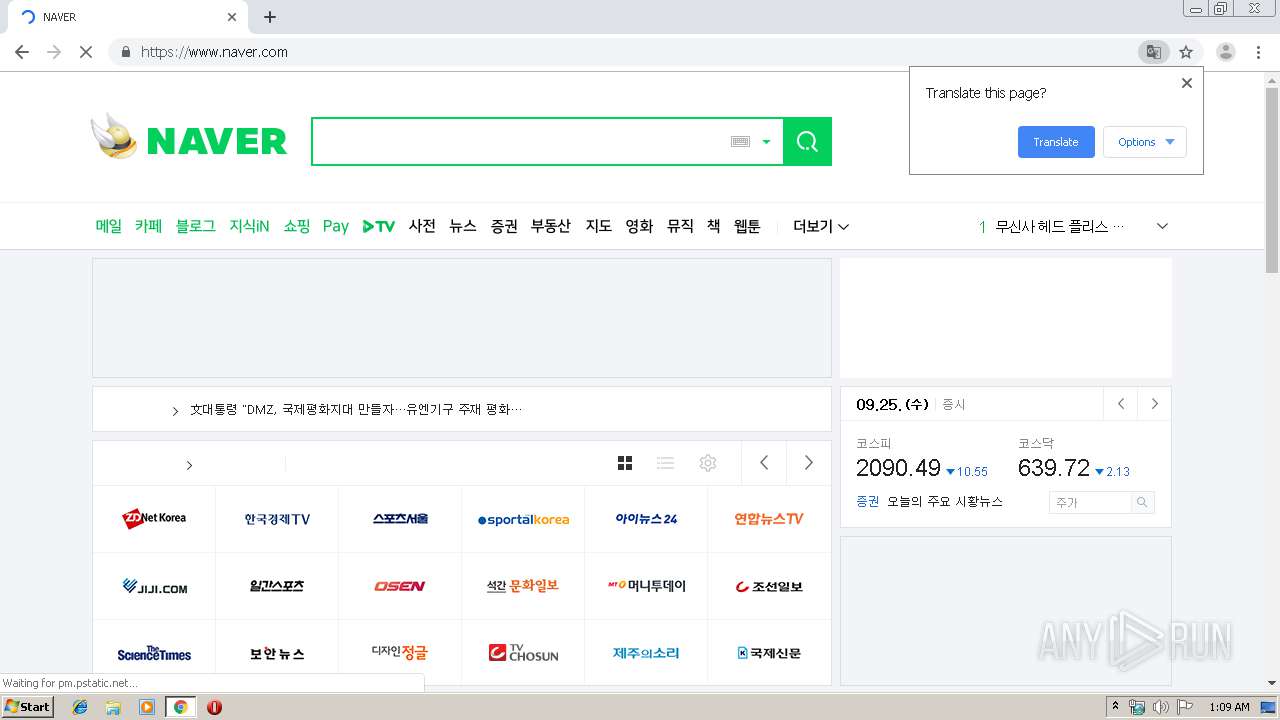Open the 사전 link
1280x720 pixels.
[x=422, y=226]
